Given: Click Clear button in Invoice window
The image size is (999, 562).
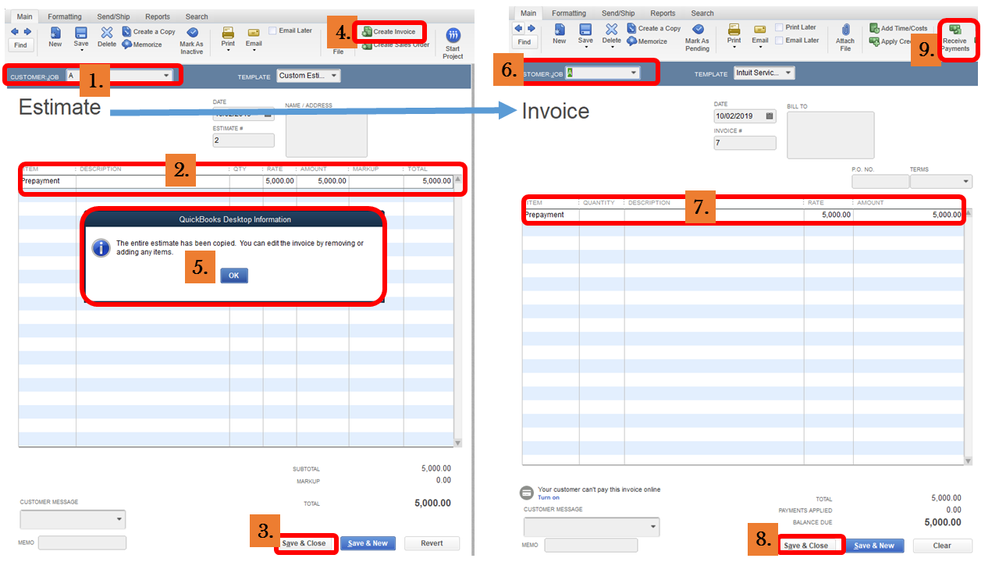Looking at the screenshot, I should point(942,545).
